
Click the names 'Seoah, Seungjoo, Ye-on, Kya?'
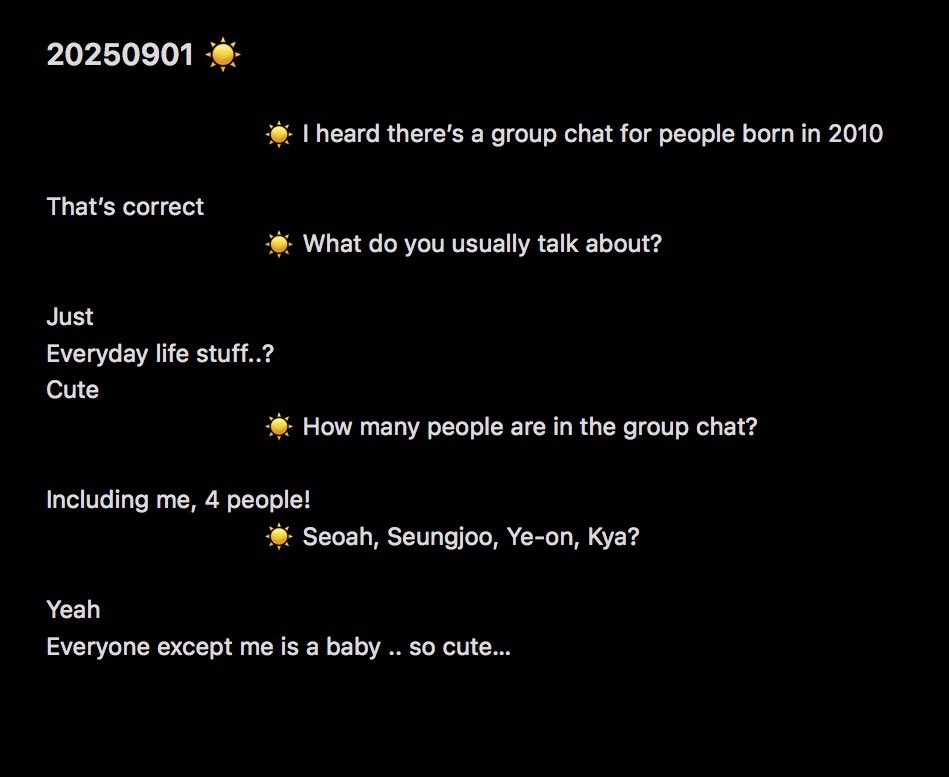(x=471, y=537)
